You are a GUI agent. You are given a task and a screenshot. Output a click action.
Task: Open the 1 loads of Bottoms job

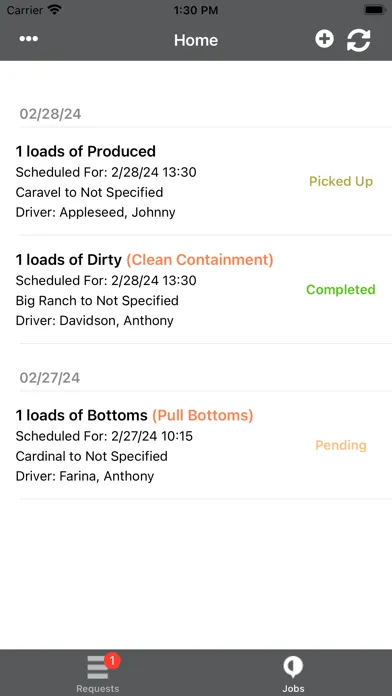[196, 445]
